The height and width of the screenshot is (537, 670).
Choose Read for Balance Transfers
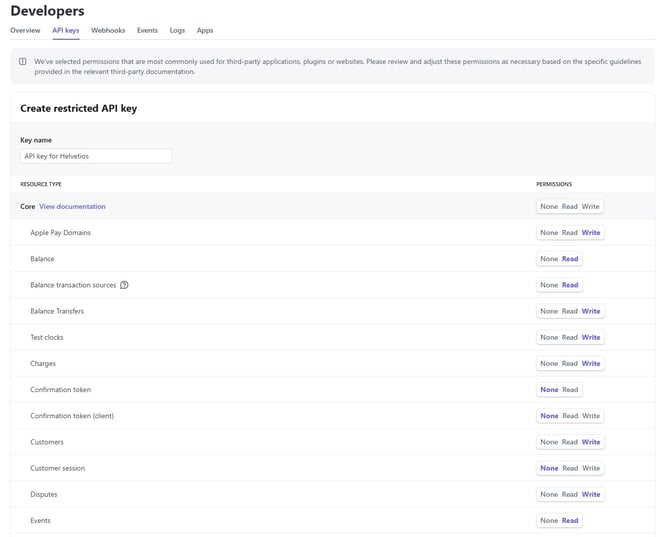[x=570, y=311]
